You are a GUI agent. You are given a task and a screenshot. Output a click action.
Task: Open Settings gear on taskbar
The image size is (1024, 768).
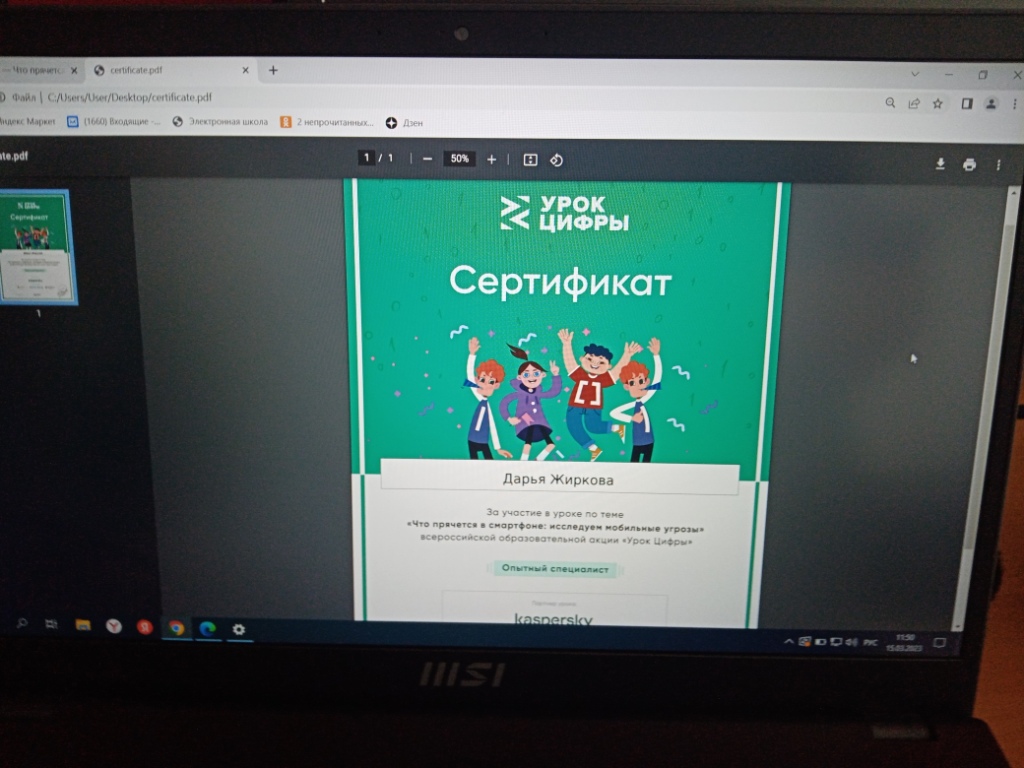(239, 630)
